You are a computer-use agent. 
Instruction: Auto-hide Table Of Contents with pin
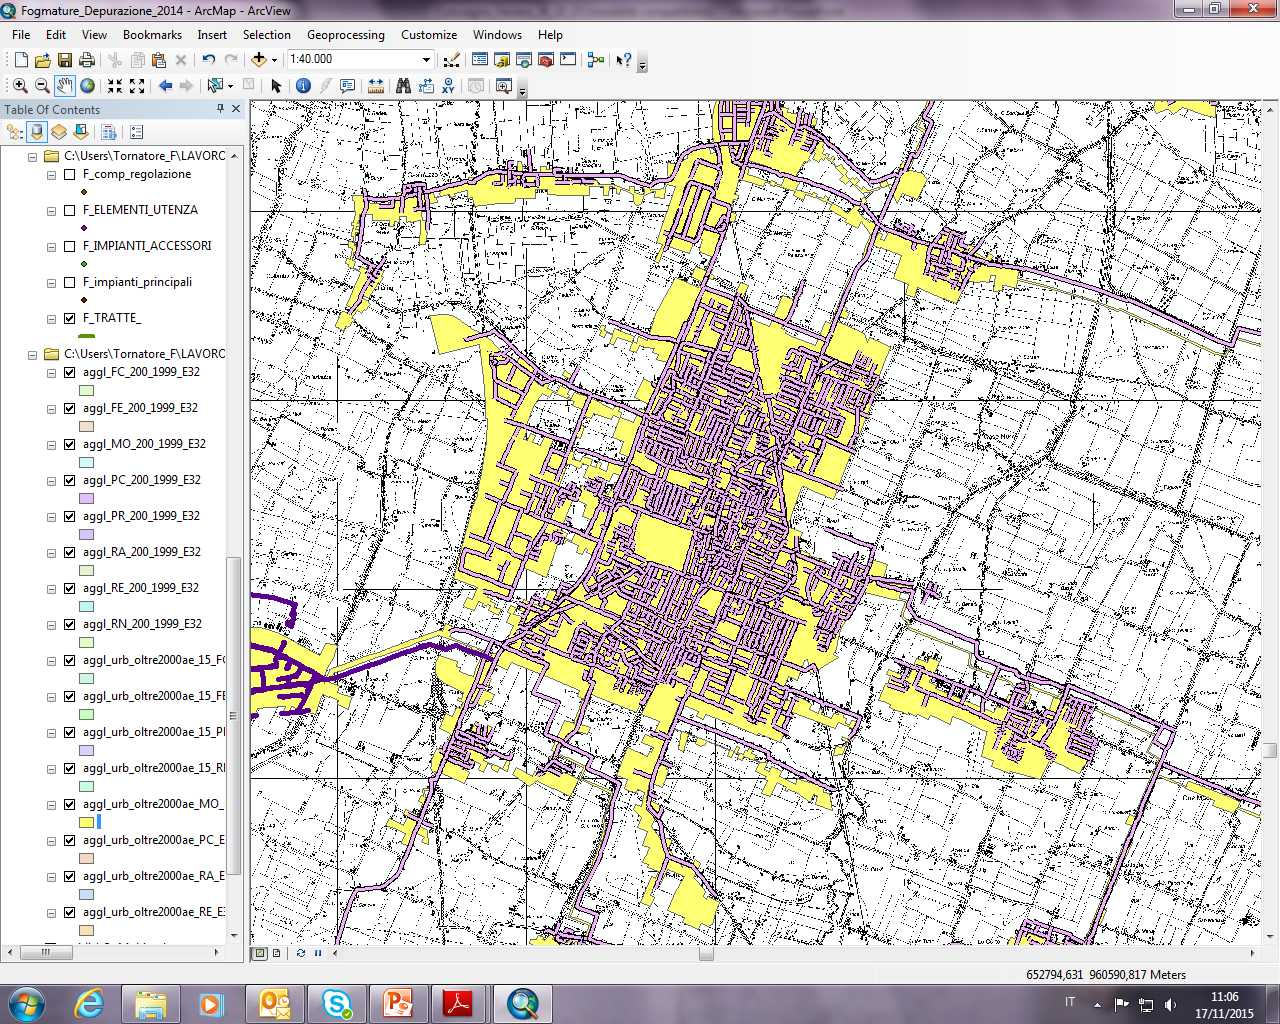221,109
